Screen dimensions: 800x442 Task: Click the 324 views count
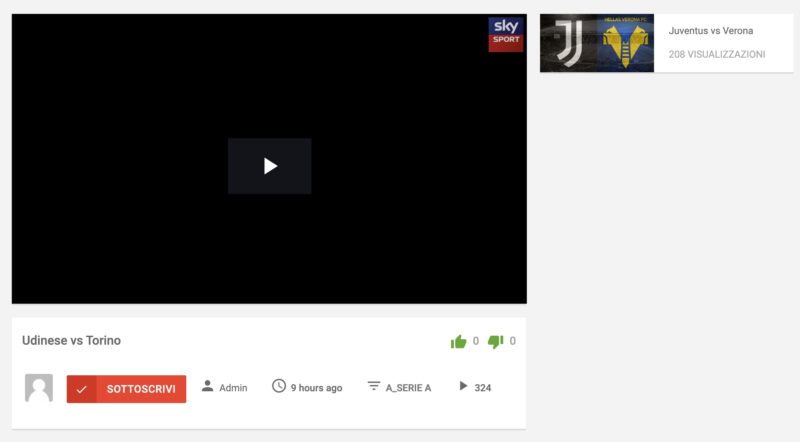483,388
